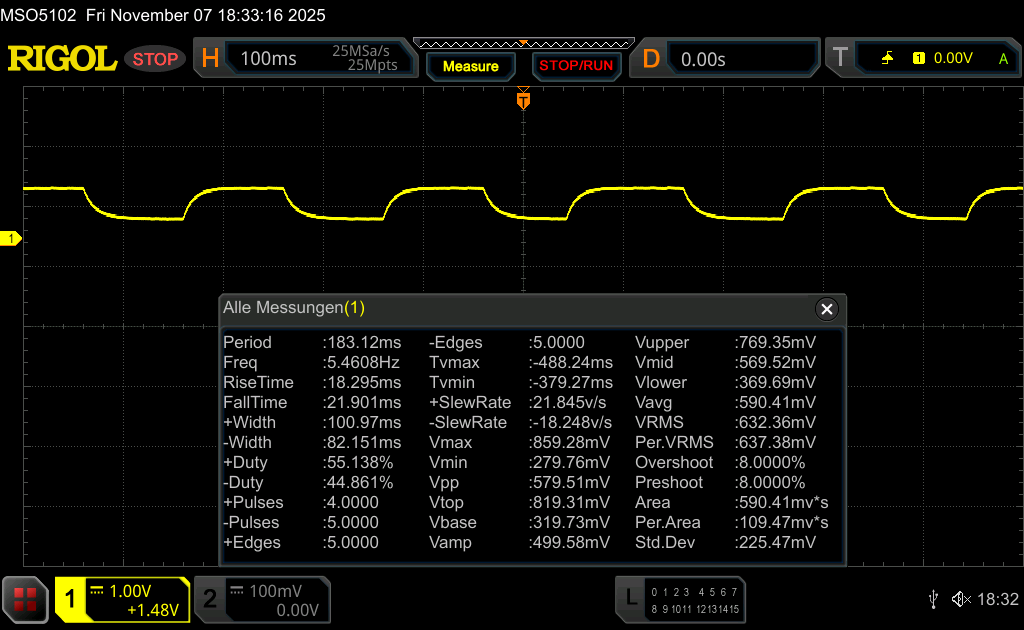The height and width of the screenshot is (630, 1024).
Task: Open the trigger T icon
Action: pyautogui.click(x=840, y=59)
